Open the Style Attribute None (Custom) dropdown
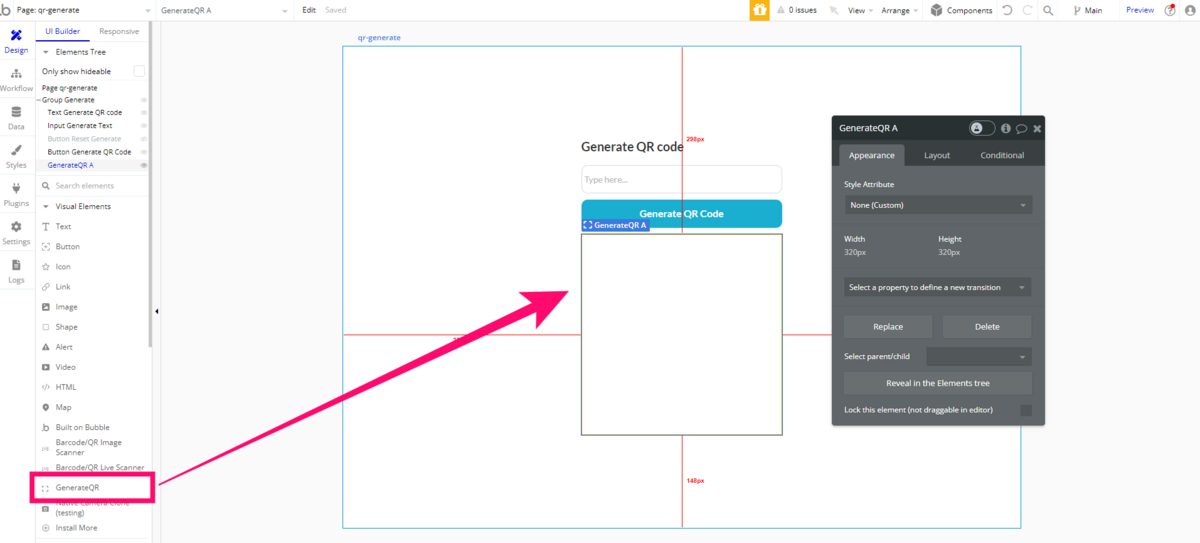Viewport: 1200px width, 543px height. [938, 205]
